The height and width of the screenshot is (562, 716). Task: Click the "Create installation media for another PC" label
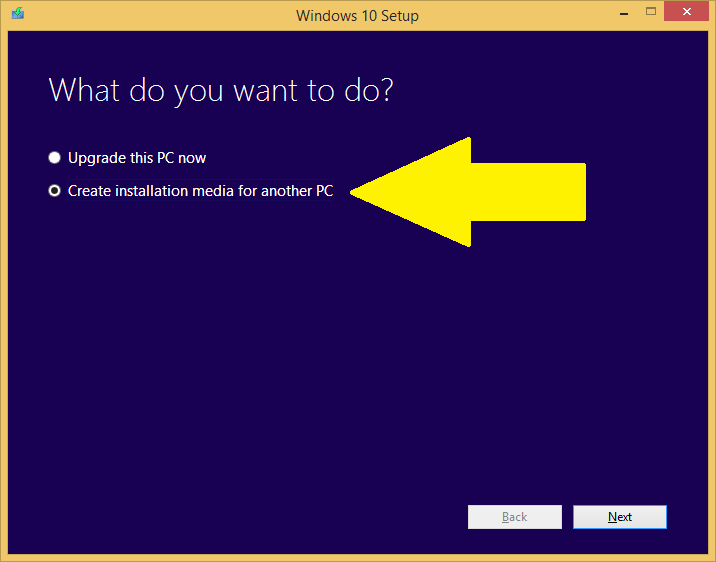click(200, 191)
